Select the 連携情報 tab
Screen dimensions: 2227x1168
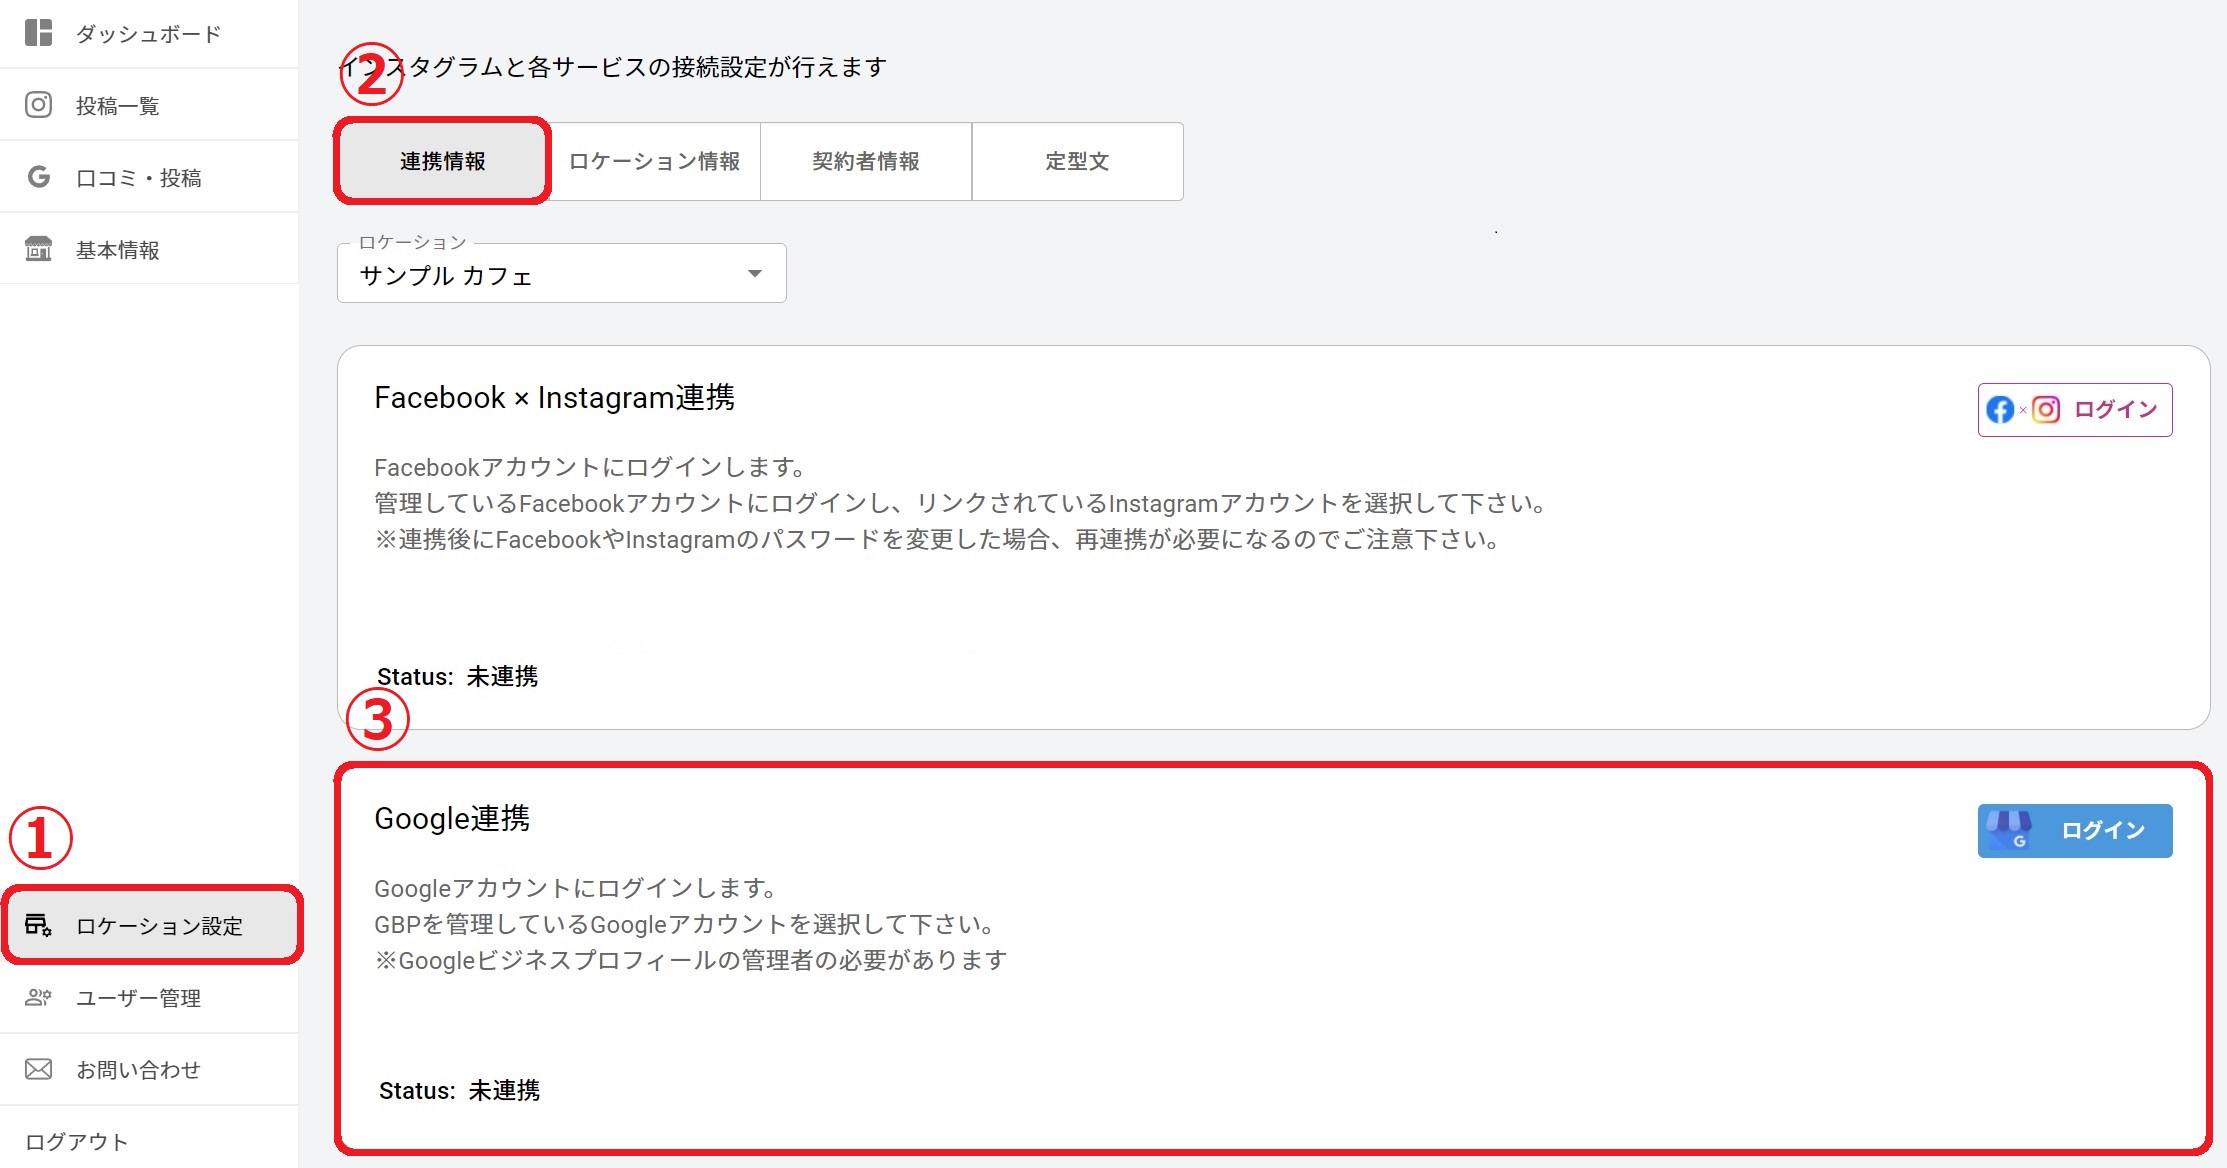coord(442,161)
